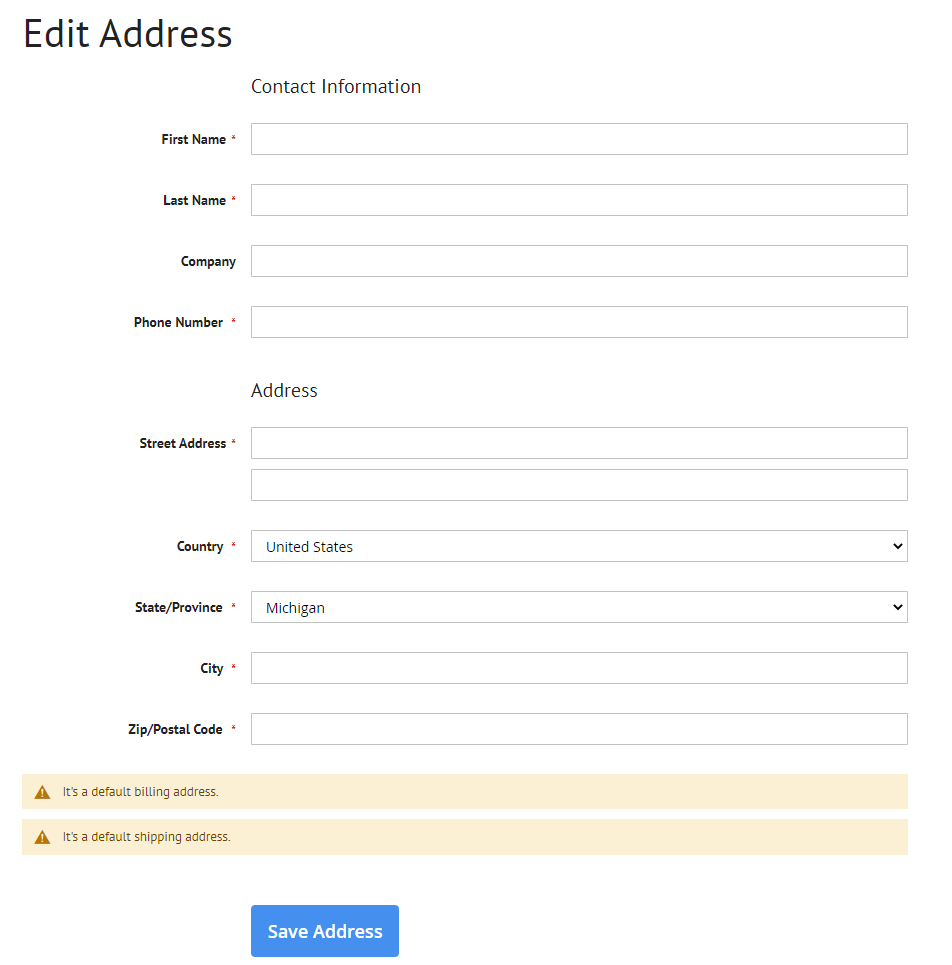Click the Country label
The image size is (952, 965).
(200, 547)
